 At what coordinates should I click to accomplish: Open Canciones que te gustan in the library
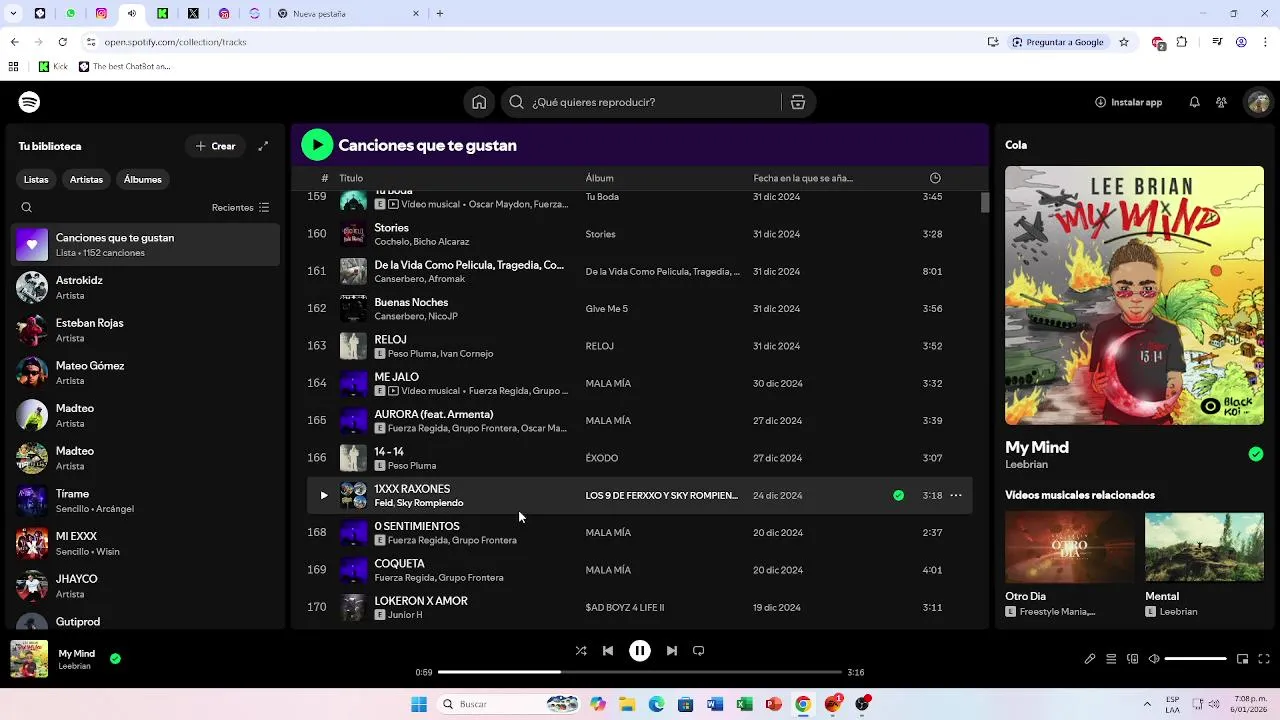(147, 244)
